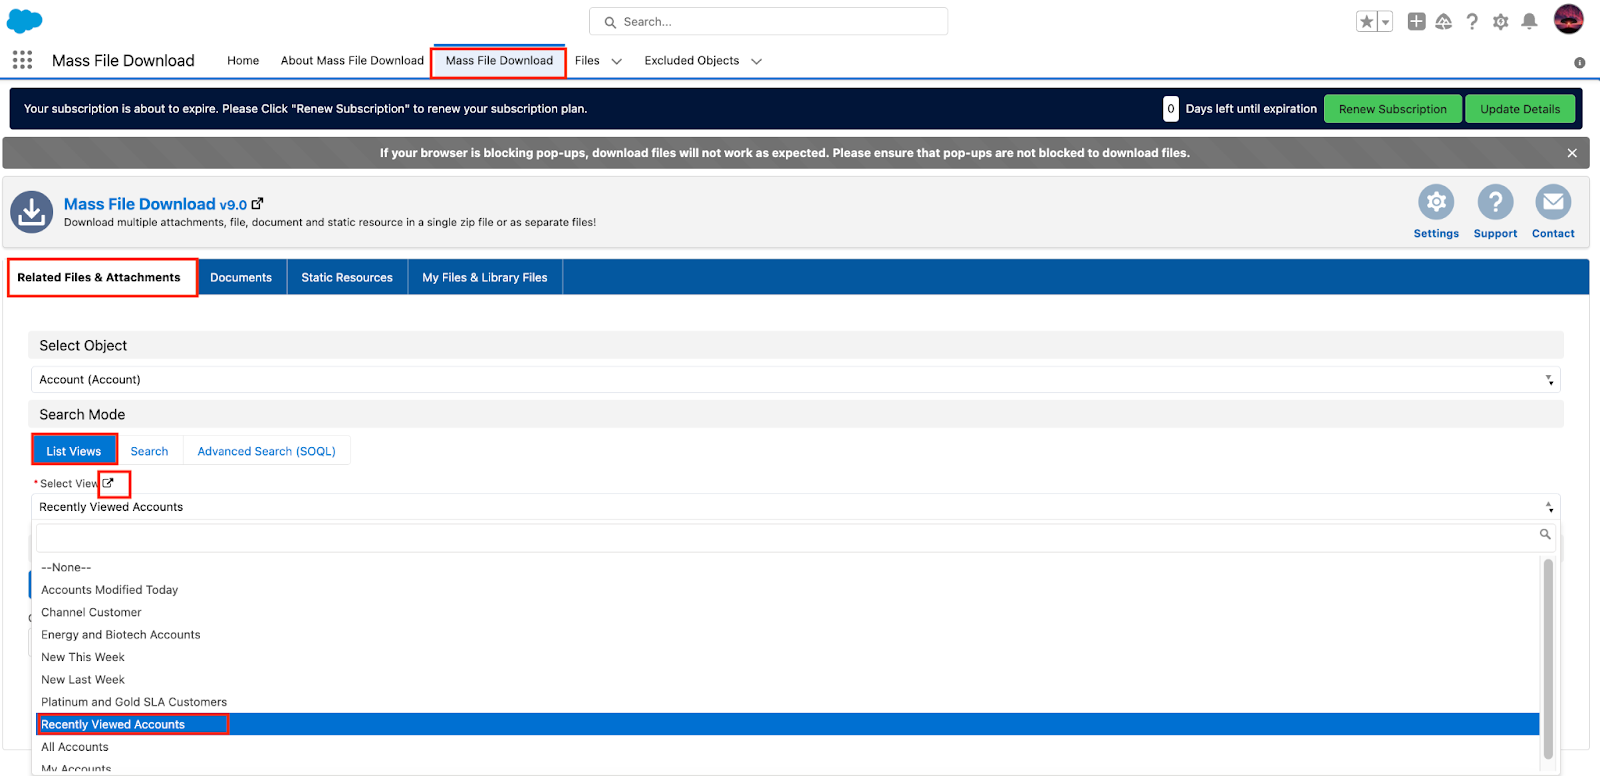Click into the global Search box
1600x776 pixels.
pyautogui.click(x=768, y=21)
